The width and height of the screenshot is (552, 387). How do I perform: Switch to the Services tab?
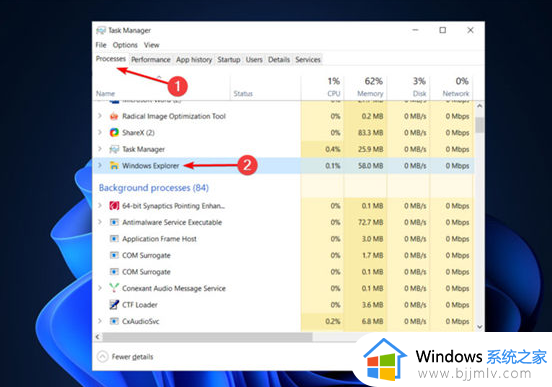tap(308, 60)
